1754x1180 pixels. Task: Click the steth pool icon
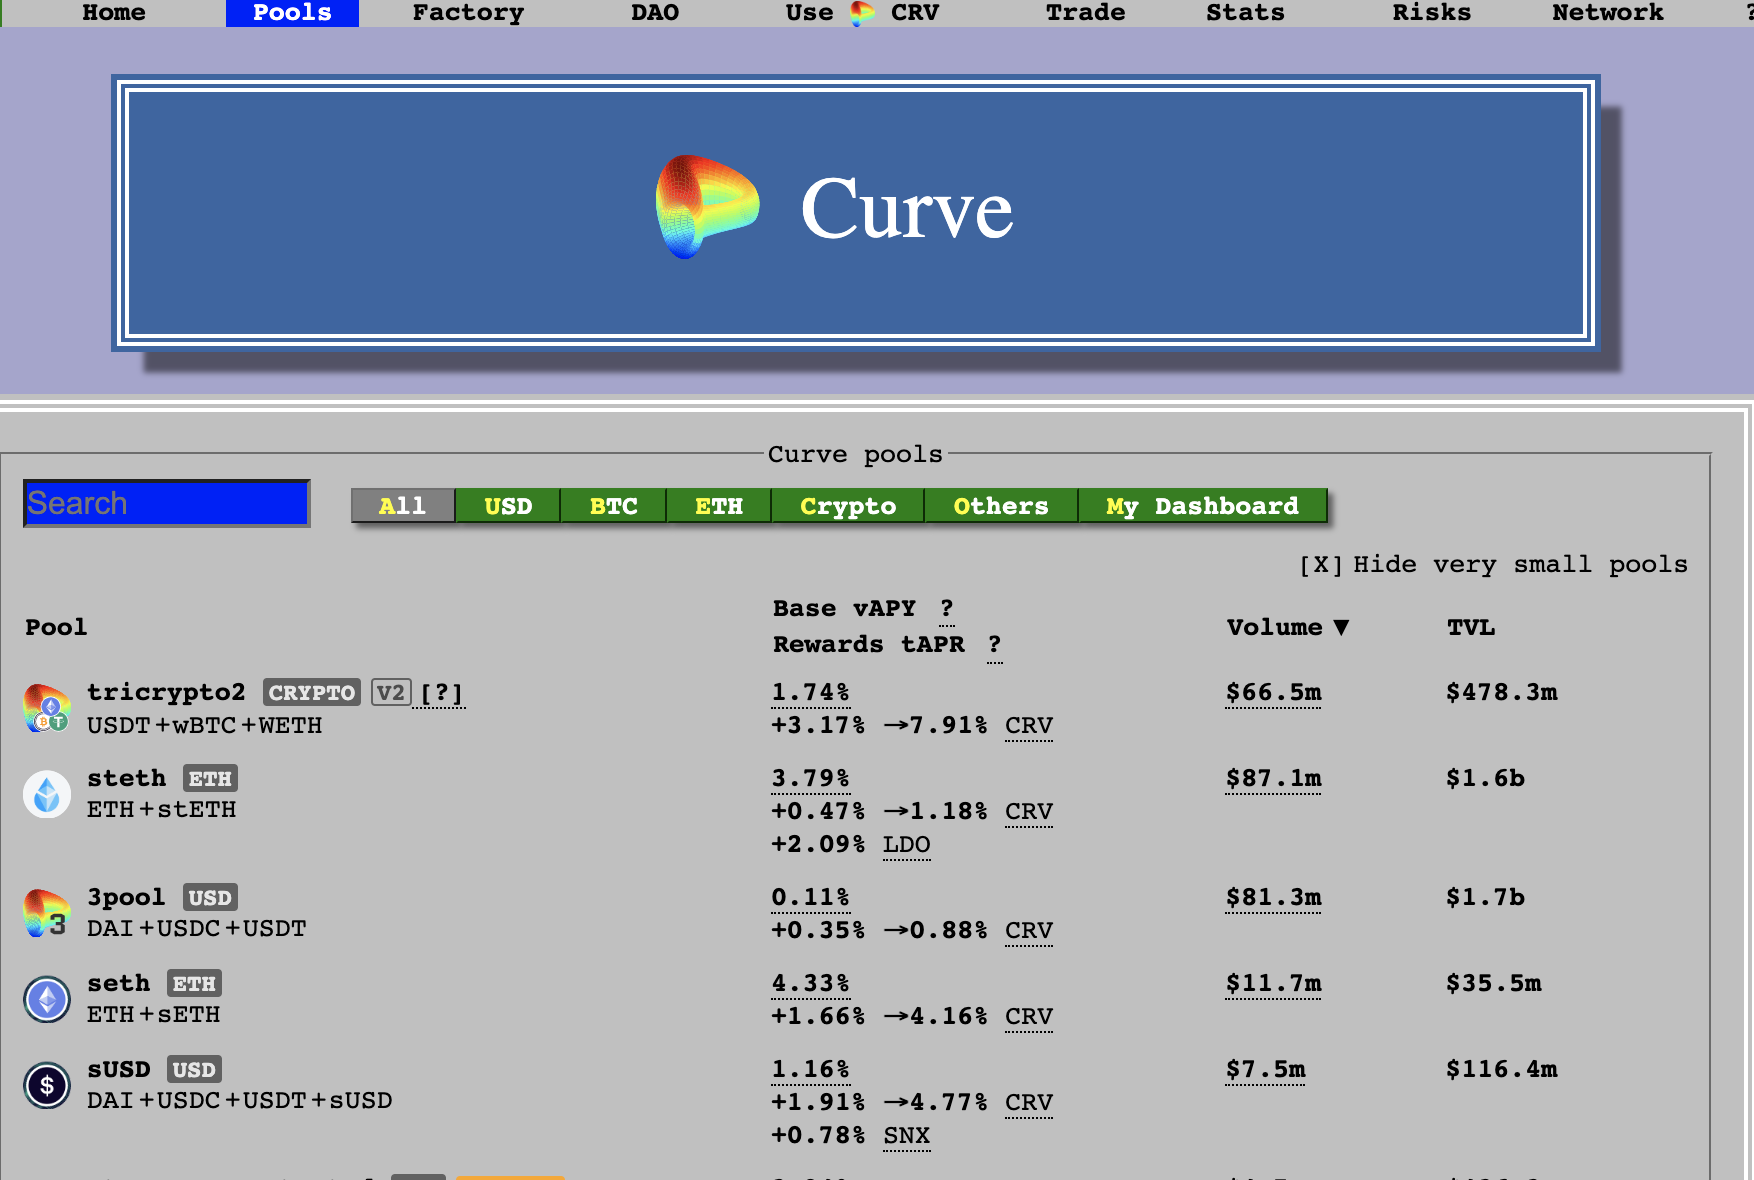click(47, 794)
